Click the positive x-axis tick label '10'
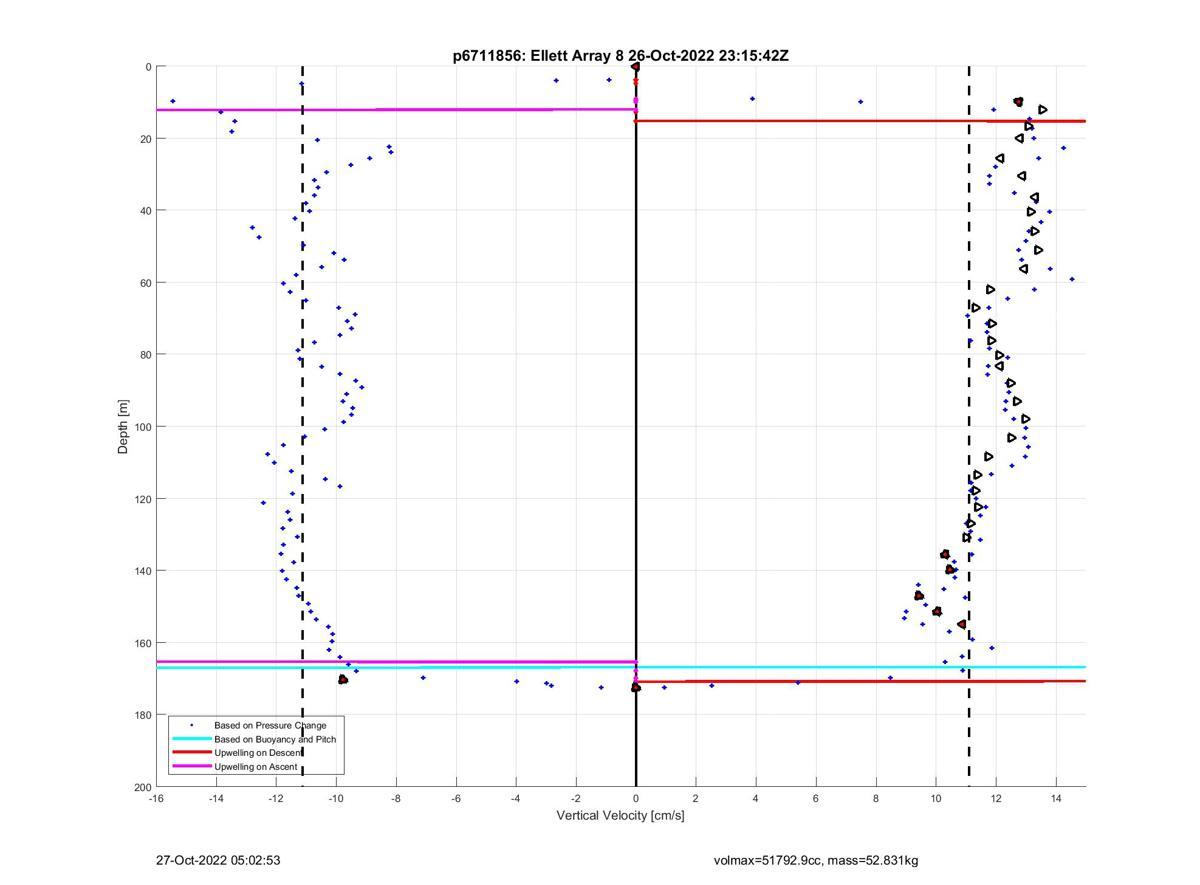 pos(936,798)
